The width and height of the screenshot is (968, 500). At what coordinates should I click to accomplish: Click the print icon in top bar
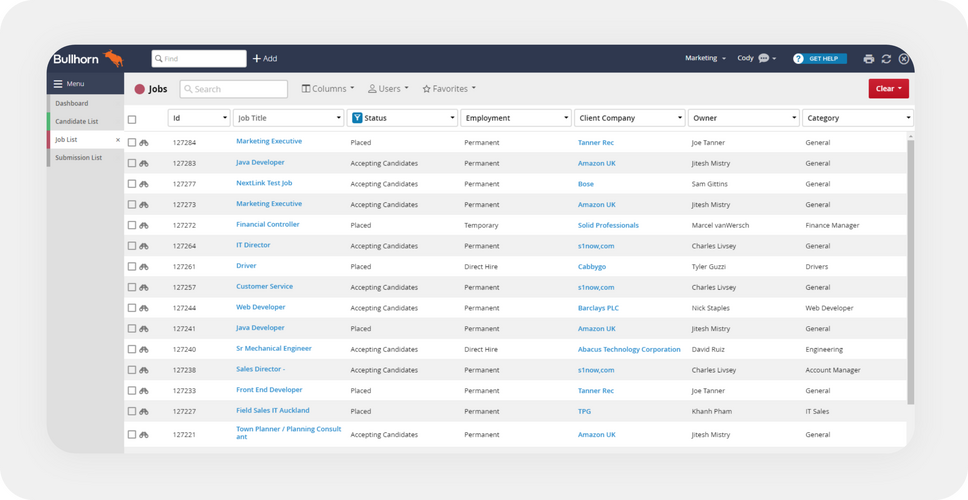point(869,59)
